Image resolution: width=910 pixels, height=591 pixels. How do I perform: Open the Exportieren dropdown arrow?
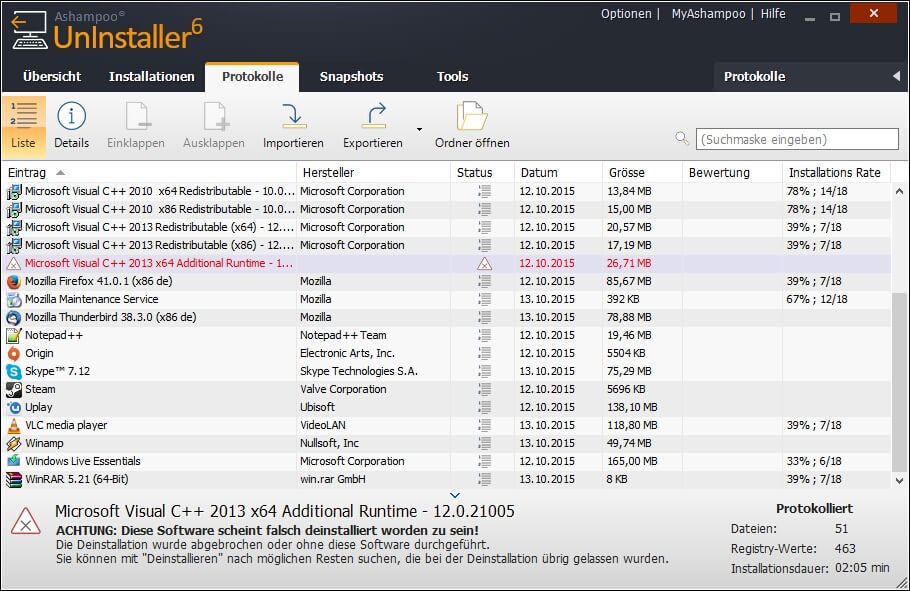tap(419, 129)
